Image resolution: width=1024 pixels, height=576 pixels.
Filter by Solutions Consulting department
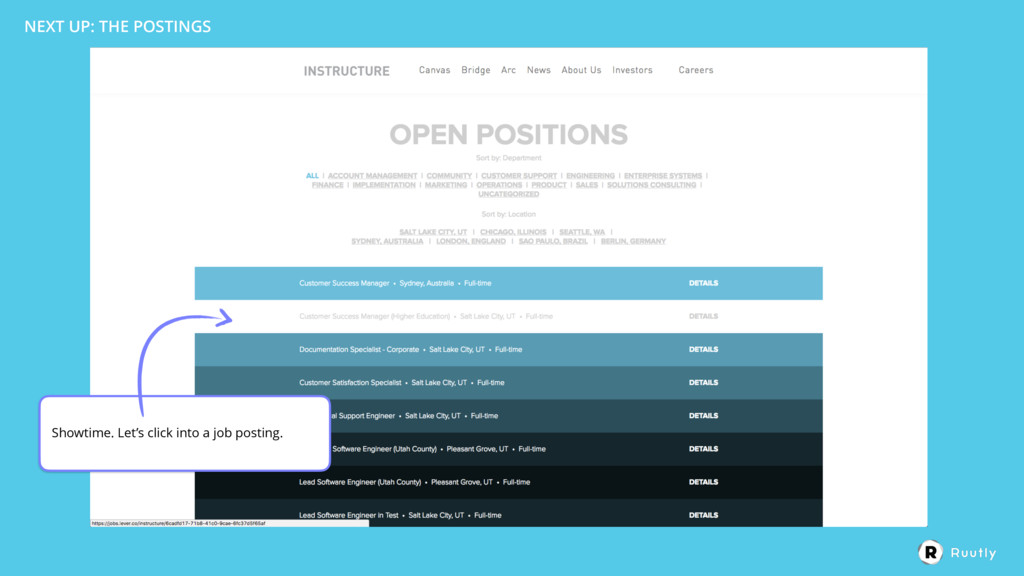click(651, 185)
